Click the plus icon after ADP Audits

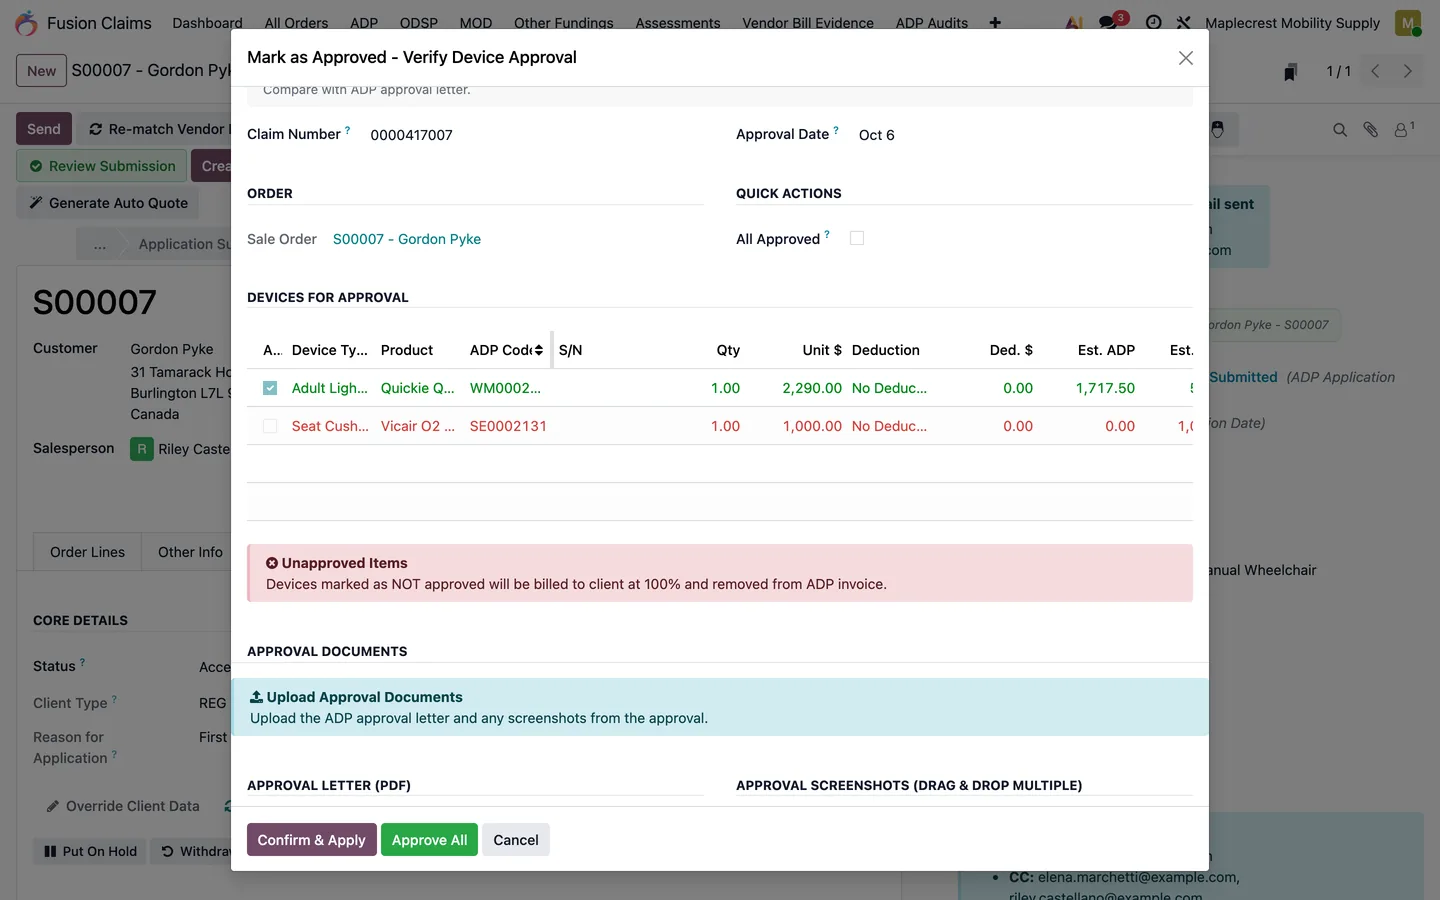[x=995, y=23]
